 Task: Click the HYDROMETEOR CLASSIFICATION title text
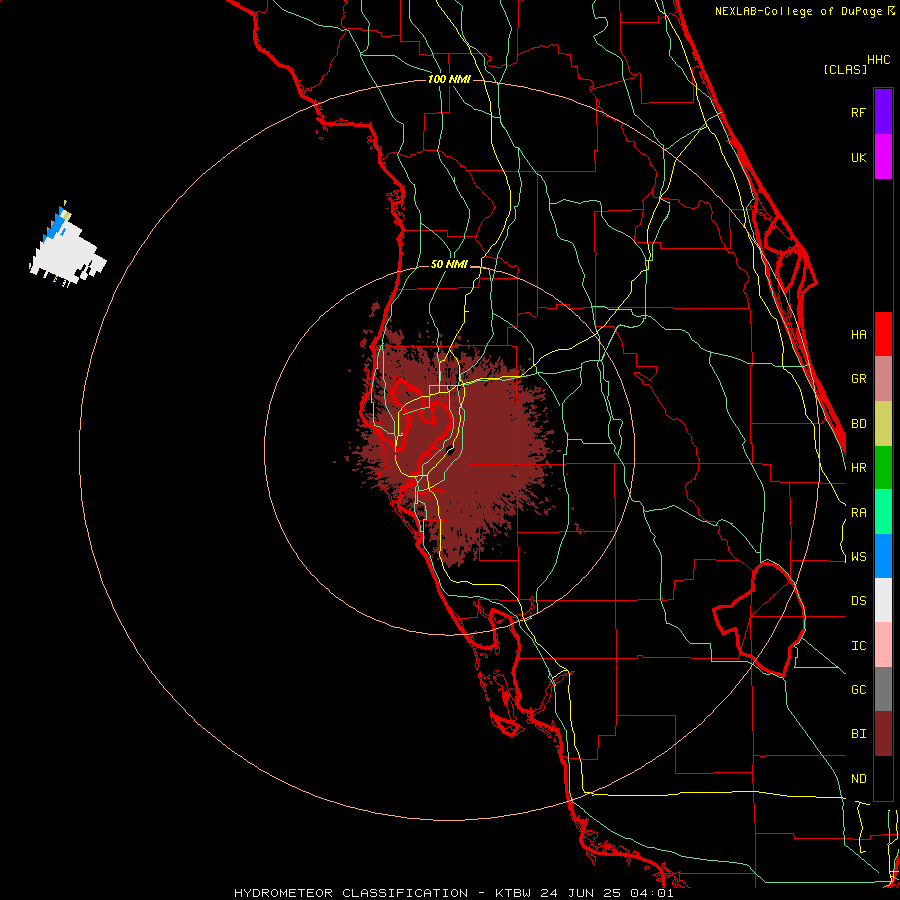click(x=351, y=893)
